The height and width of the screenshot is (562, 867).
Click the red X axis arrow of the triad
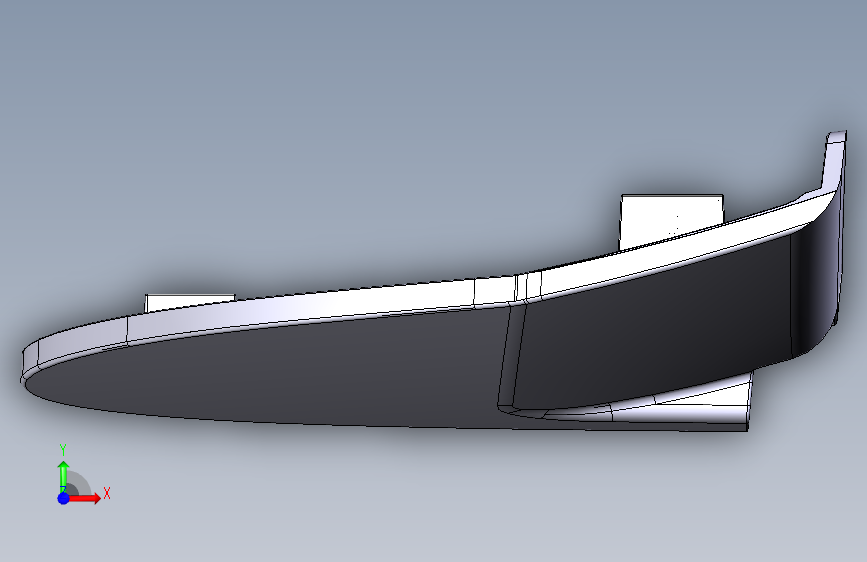click(x=84, y=498)
